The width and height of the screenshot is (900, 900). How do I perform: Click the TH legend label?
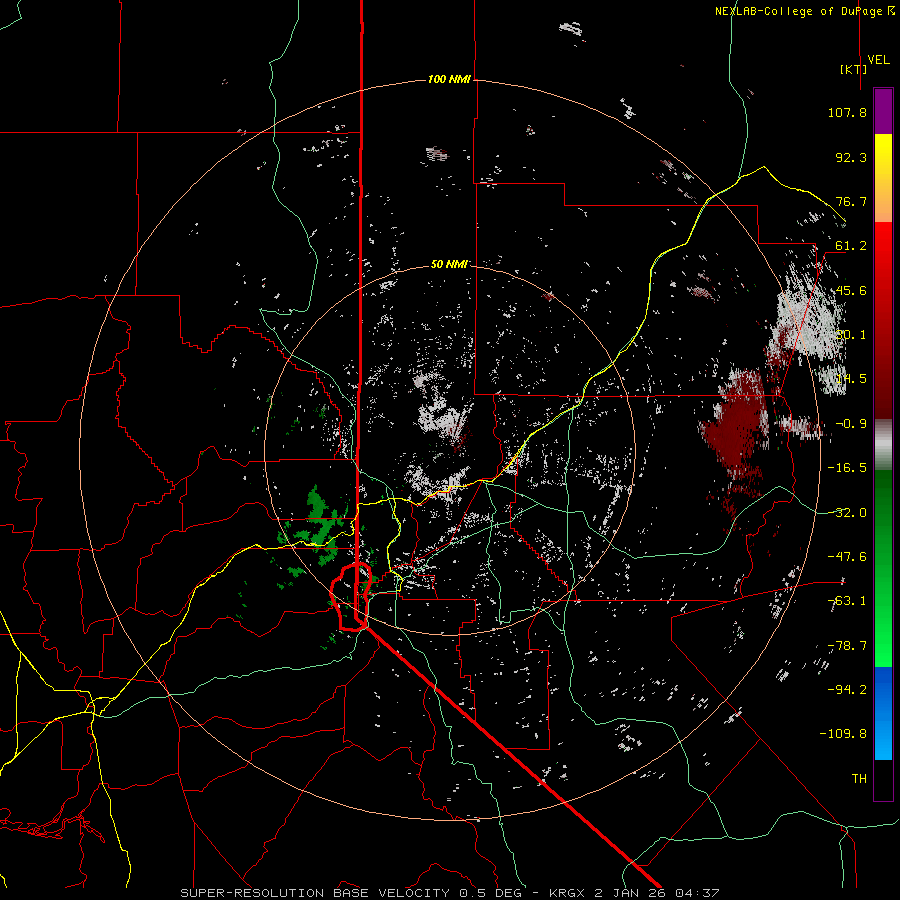(859, 779)
